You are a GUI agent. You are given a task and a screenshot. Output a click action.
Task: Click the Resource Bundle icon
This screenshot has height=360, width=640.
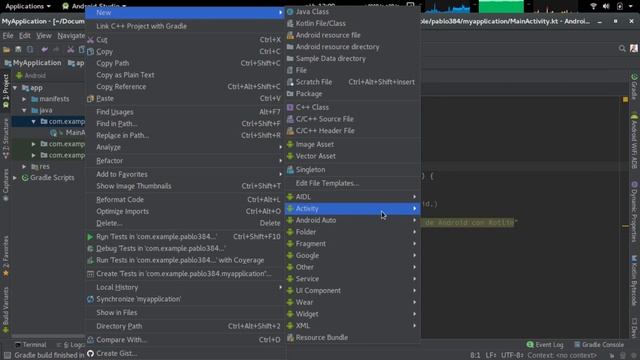tap(290, 338)
